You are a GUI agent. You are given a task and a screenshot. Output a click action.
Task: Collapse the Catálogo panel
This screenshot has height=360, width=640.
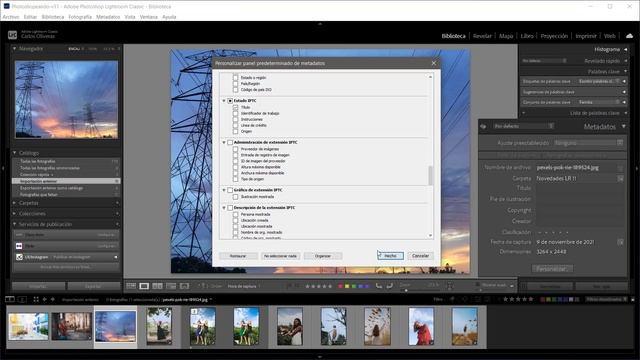click(14, 153)
